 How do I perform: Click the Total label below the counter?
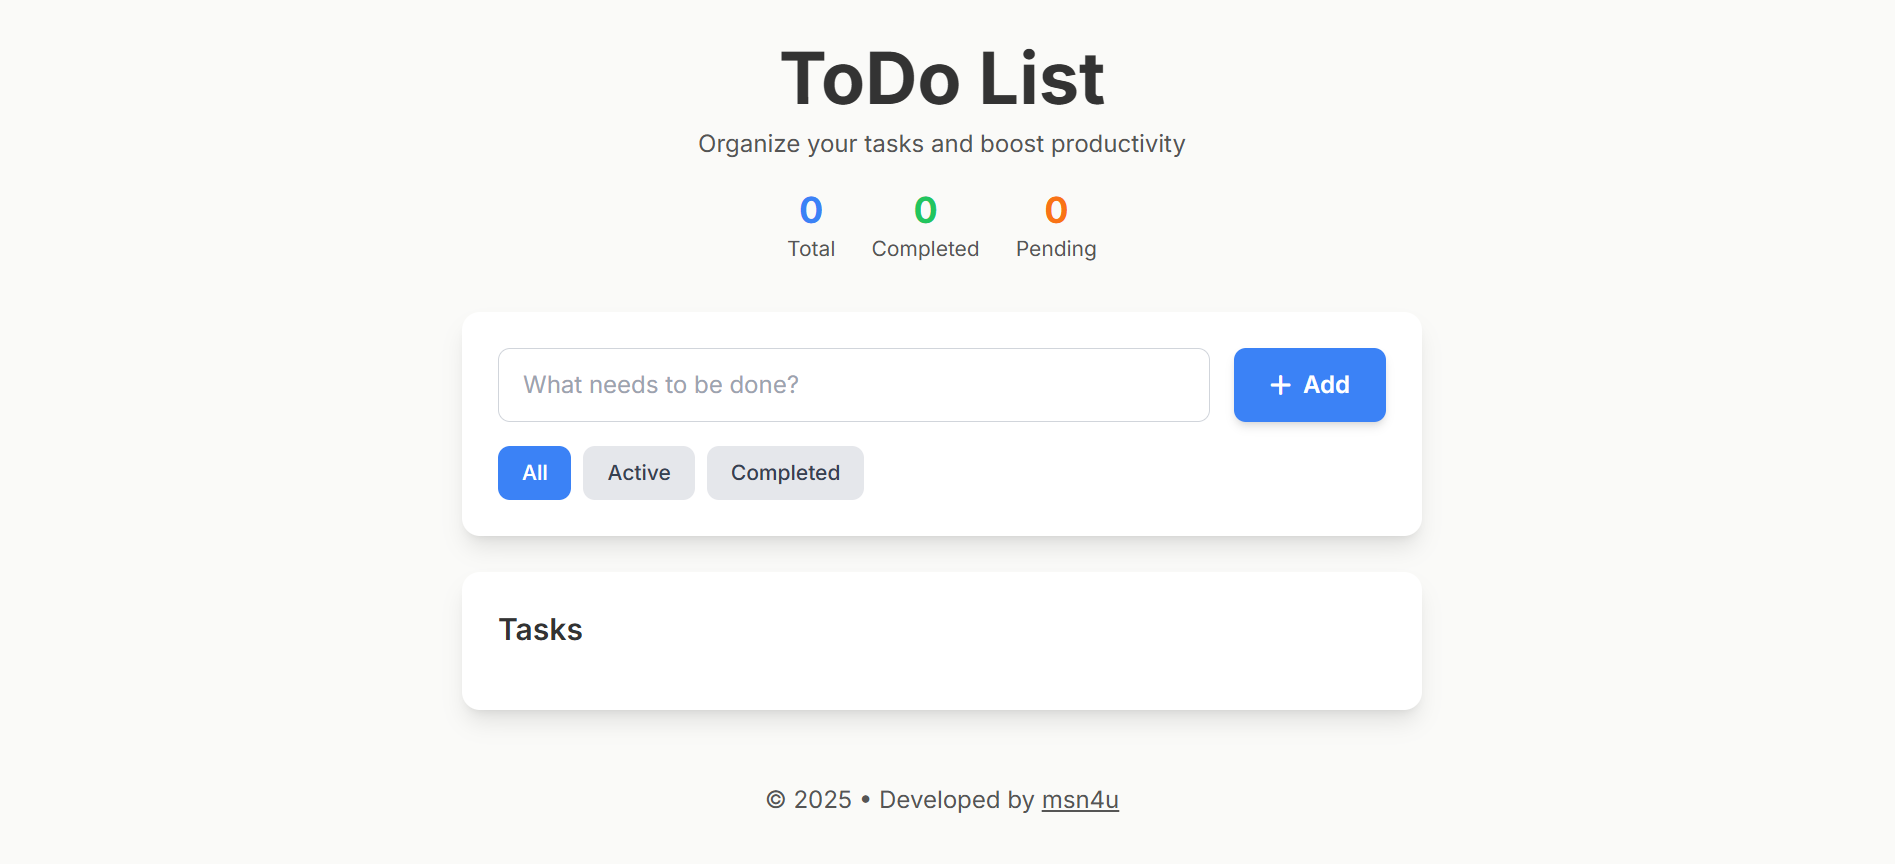(811, 248)
